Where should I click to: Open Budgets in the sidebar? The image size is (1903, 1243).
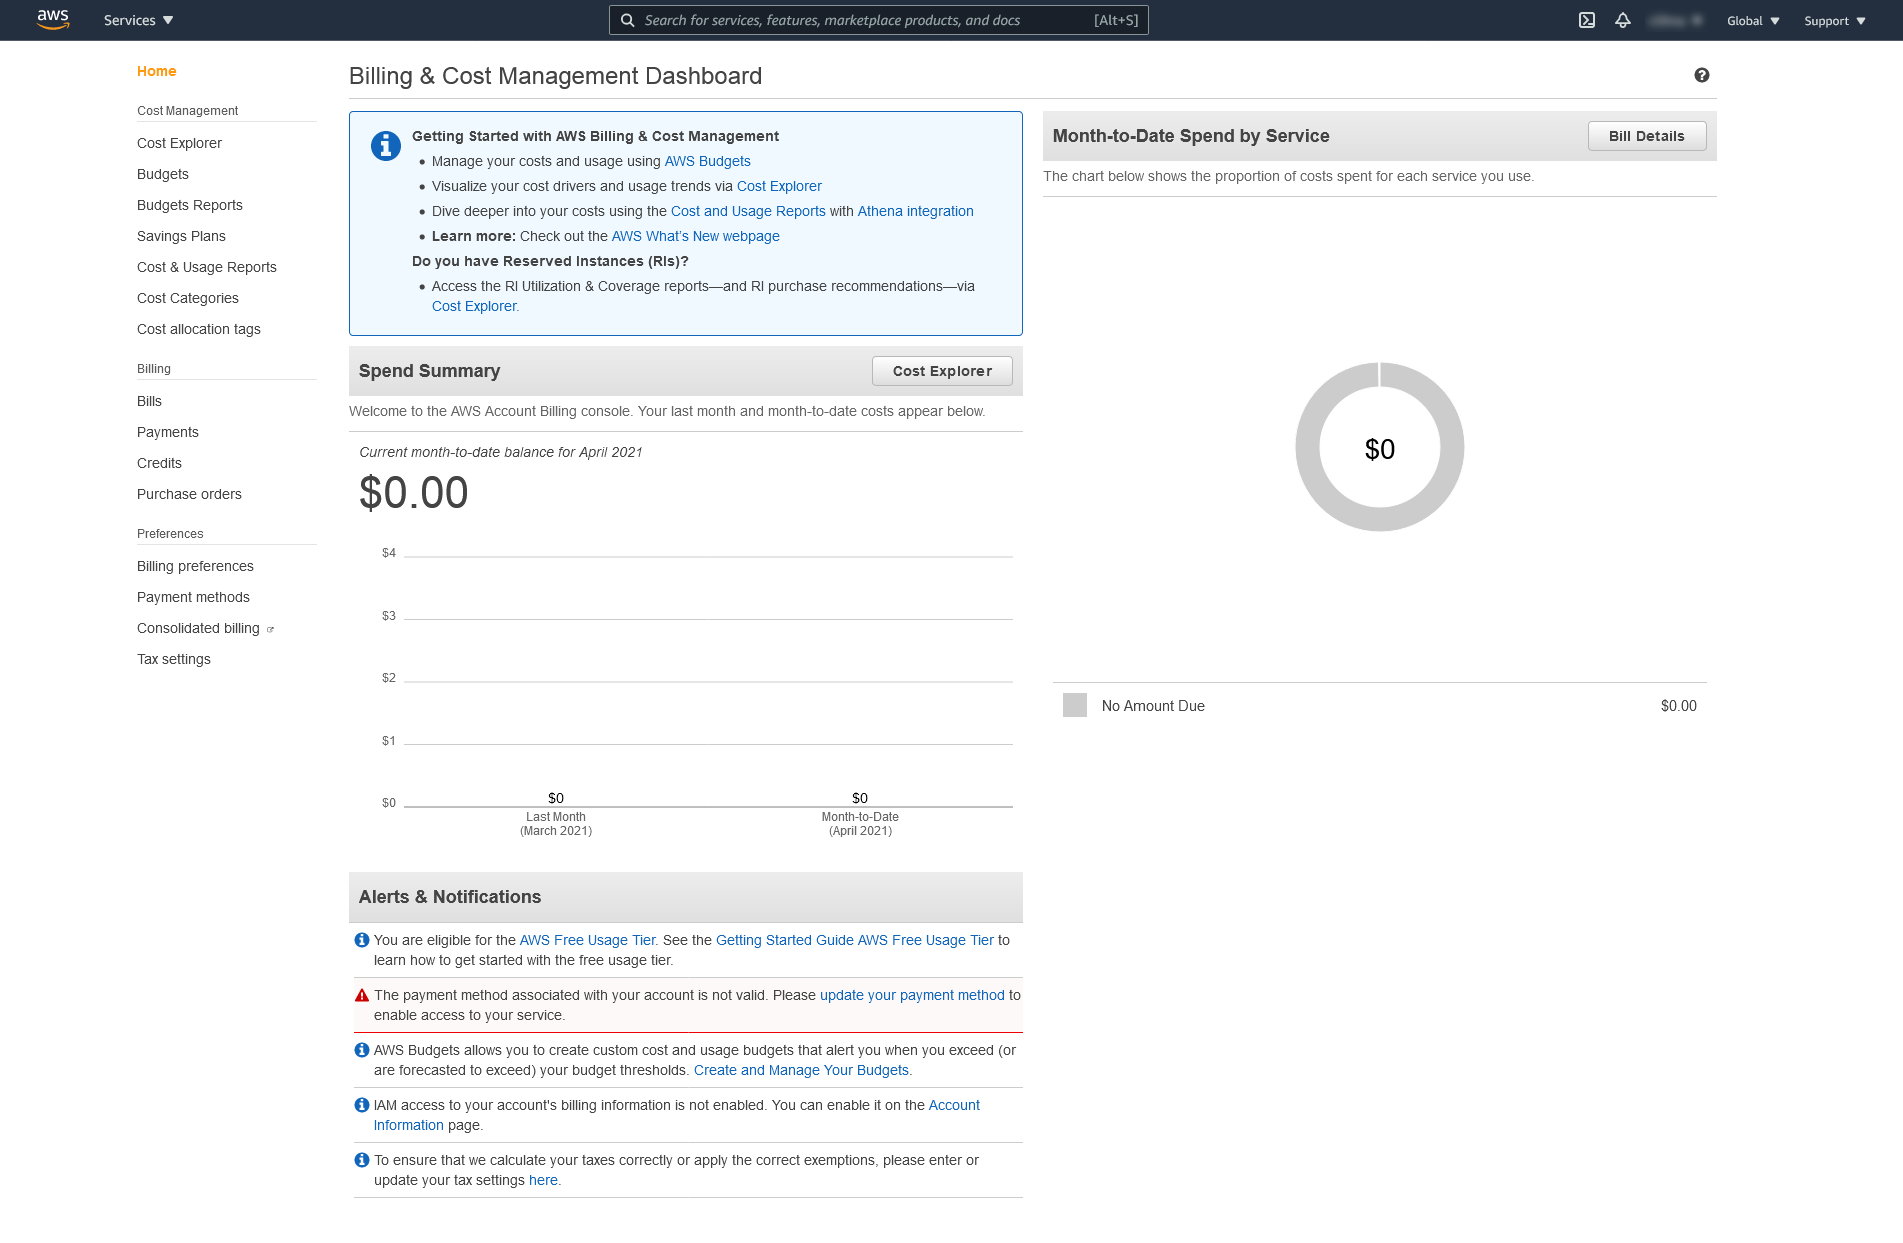[x=163, y=174]
